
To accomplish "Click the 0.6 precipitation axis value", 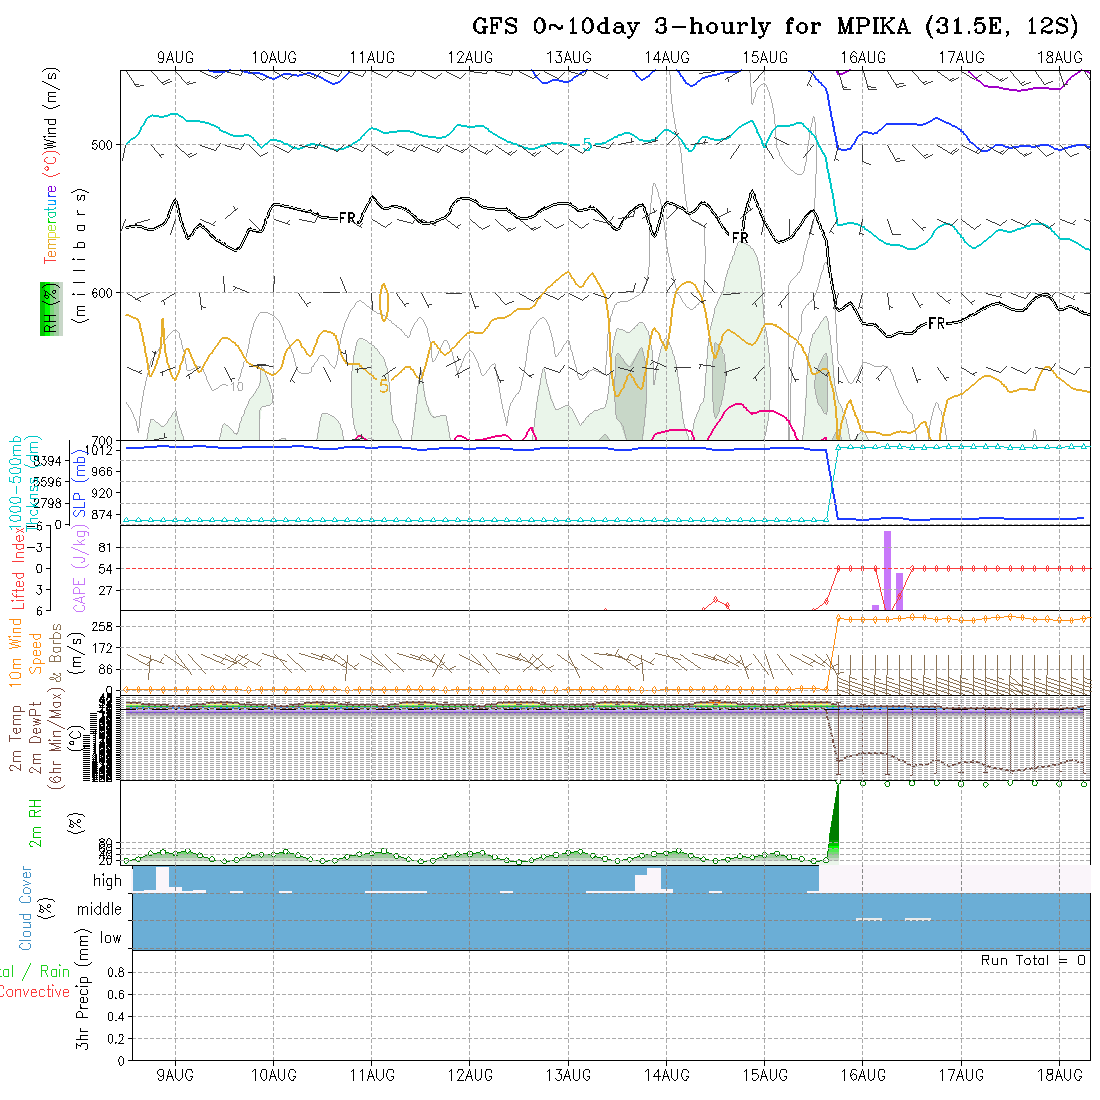I will pos(116,995).
